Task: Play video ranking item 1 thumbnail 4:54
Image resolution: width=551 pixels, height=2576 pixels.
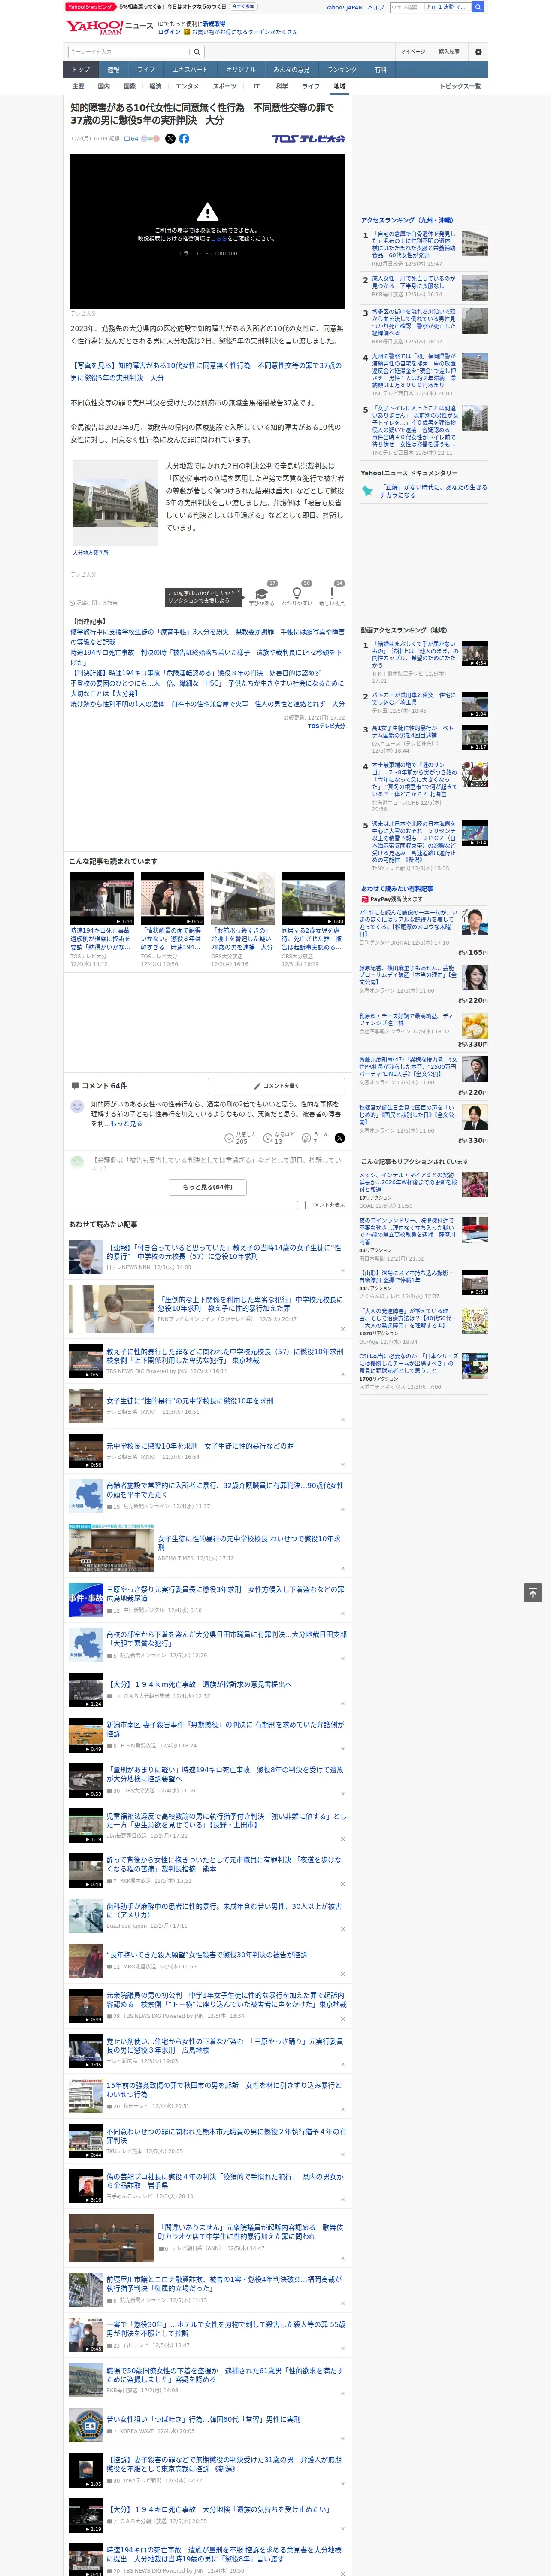Action: (x=475, y=653)
